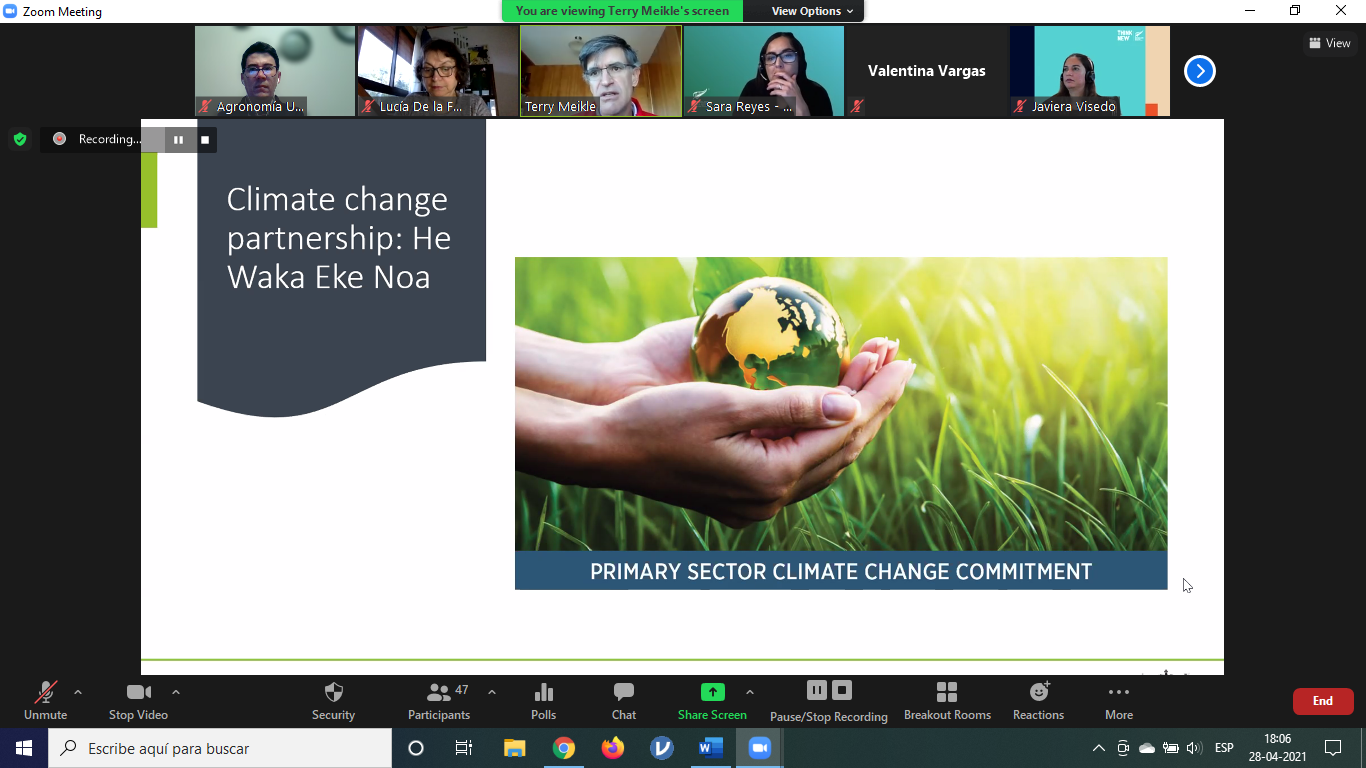Stop recording from bottom toolbar

pyautogui.click(x=842, y=690)
